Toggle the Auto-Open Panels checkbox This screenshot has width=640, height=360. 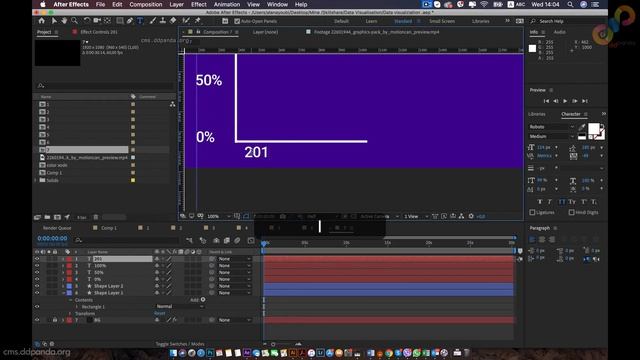(237, 21)
